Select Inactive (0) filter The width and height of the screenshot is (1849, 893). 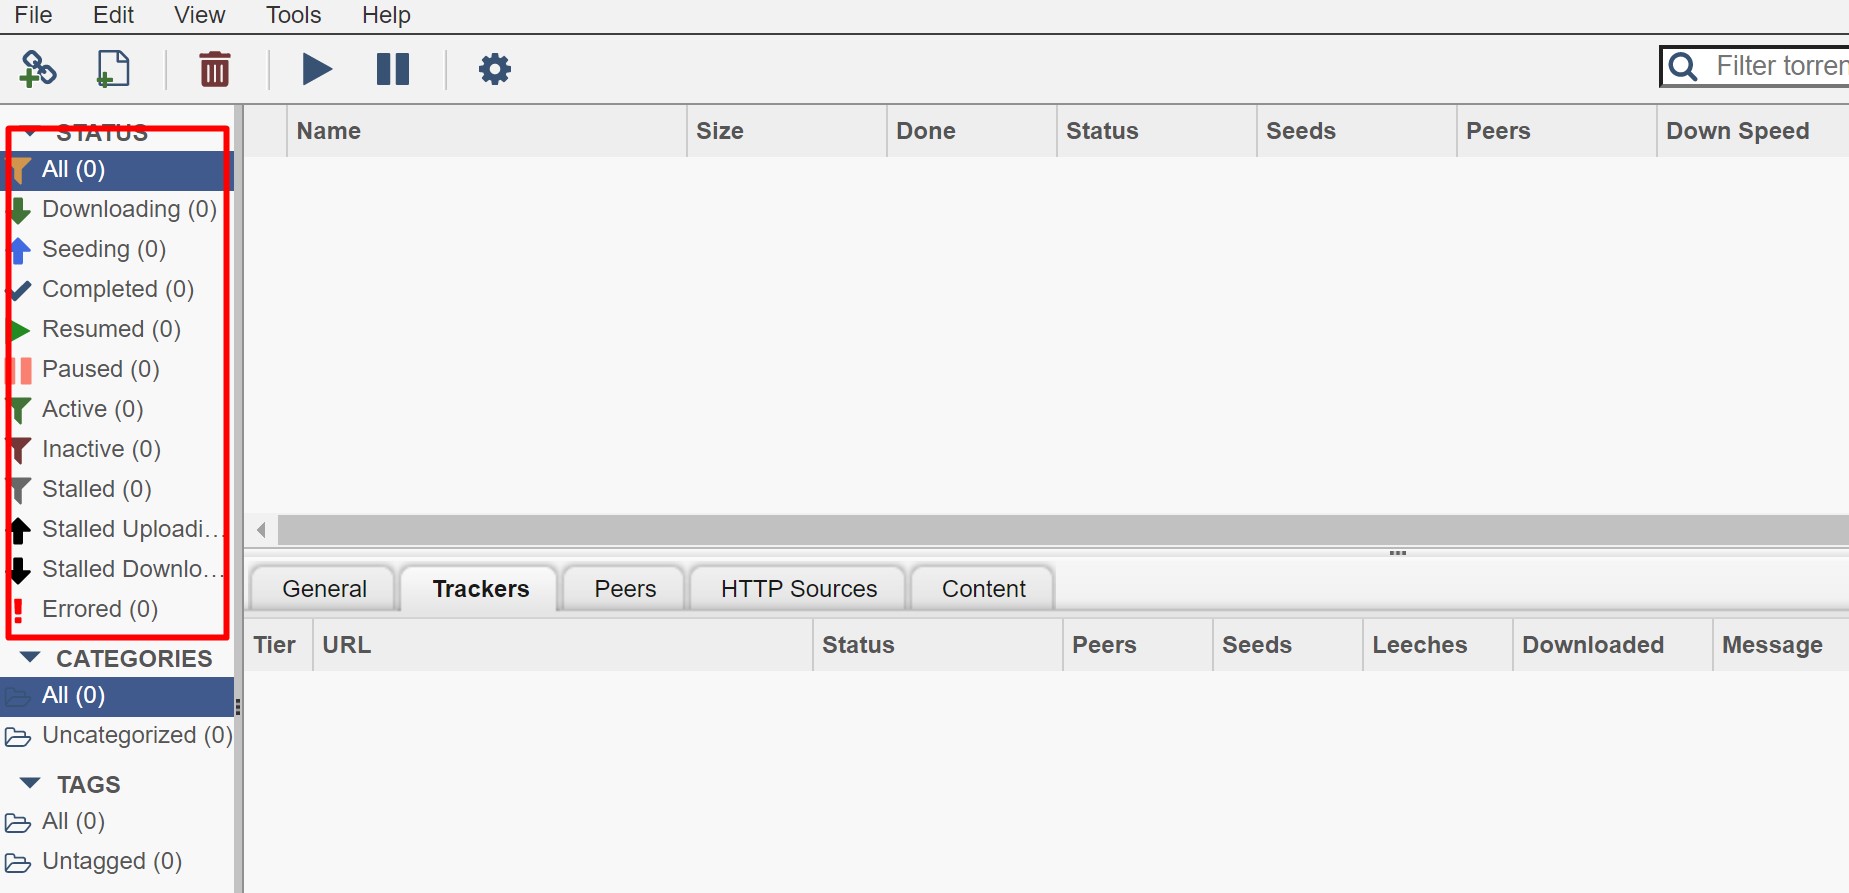coord(117,450)
